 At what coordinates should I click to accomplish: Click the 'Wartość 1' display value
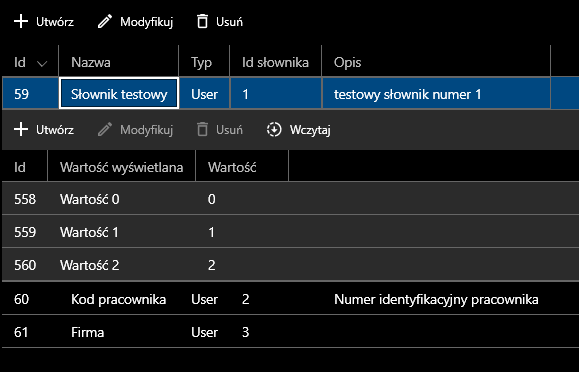89,232
